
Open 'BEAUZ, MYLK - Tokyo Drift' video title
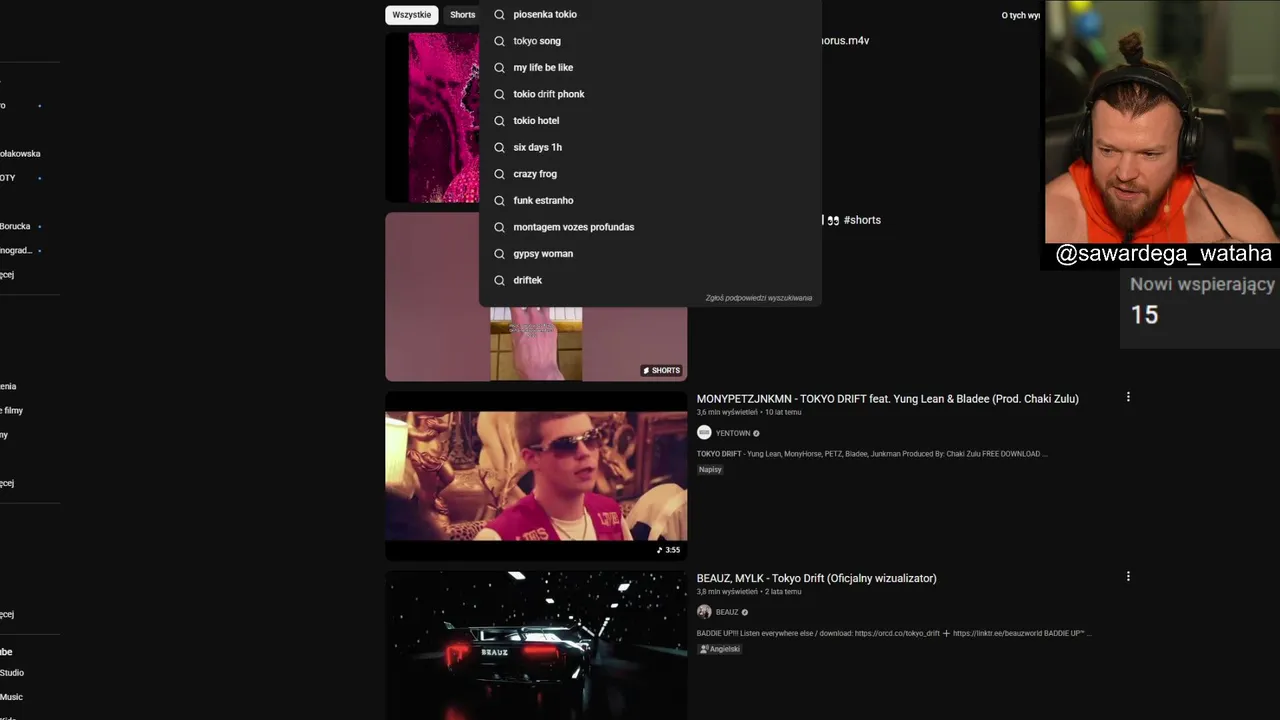click(816, 578)
